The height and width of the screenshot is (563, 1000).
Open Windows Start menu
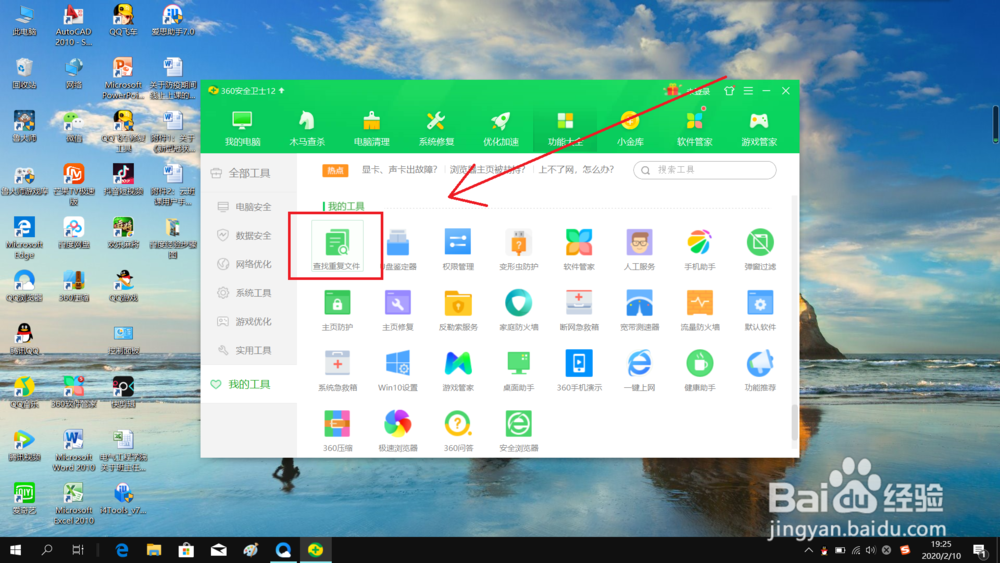pos(15,550)
